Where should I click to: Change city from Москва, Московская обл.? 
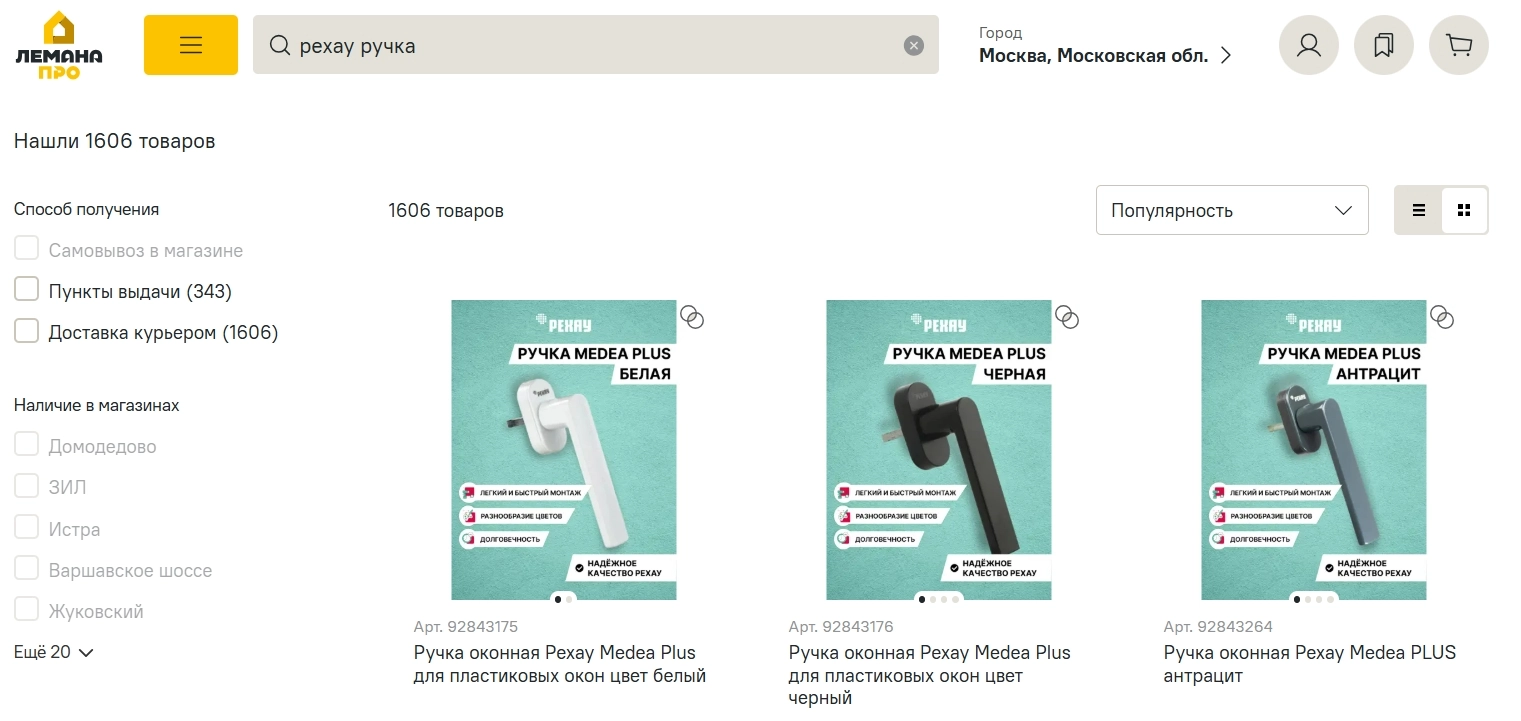coord(1105,55)
